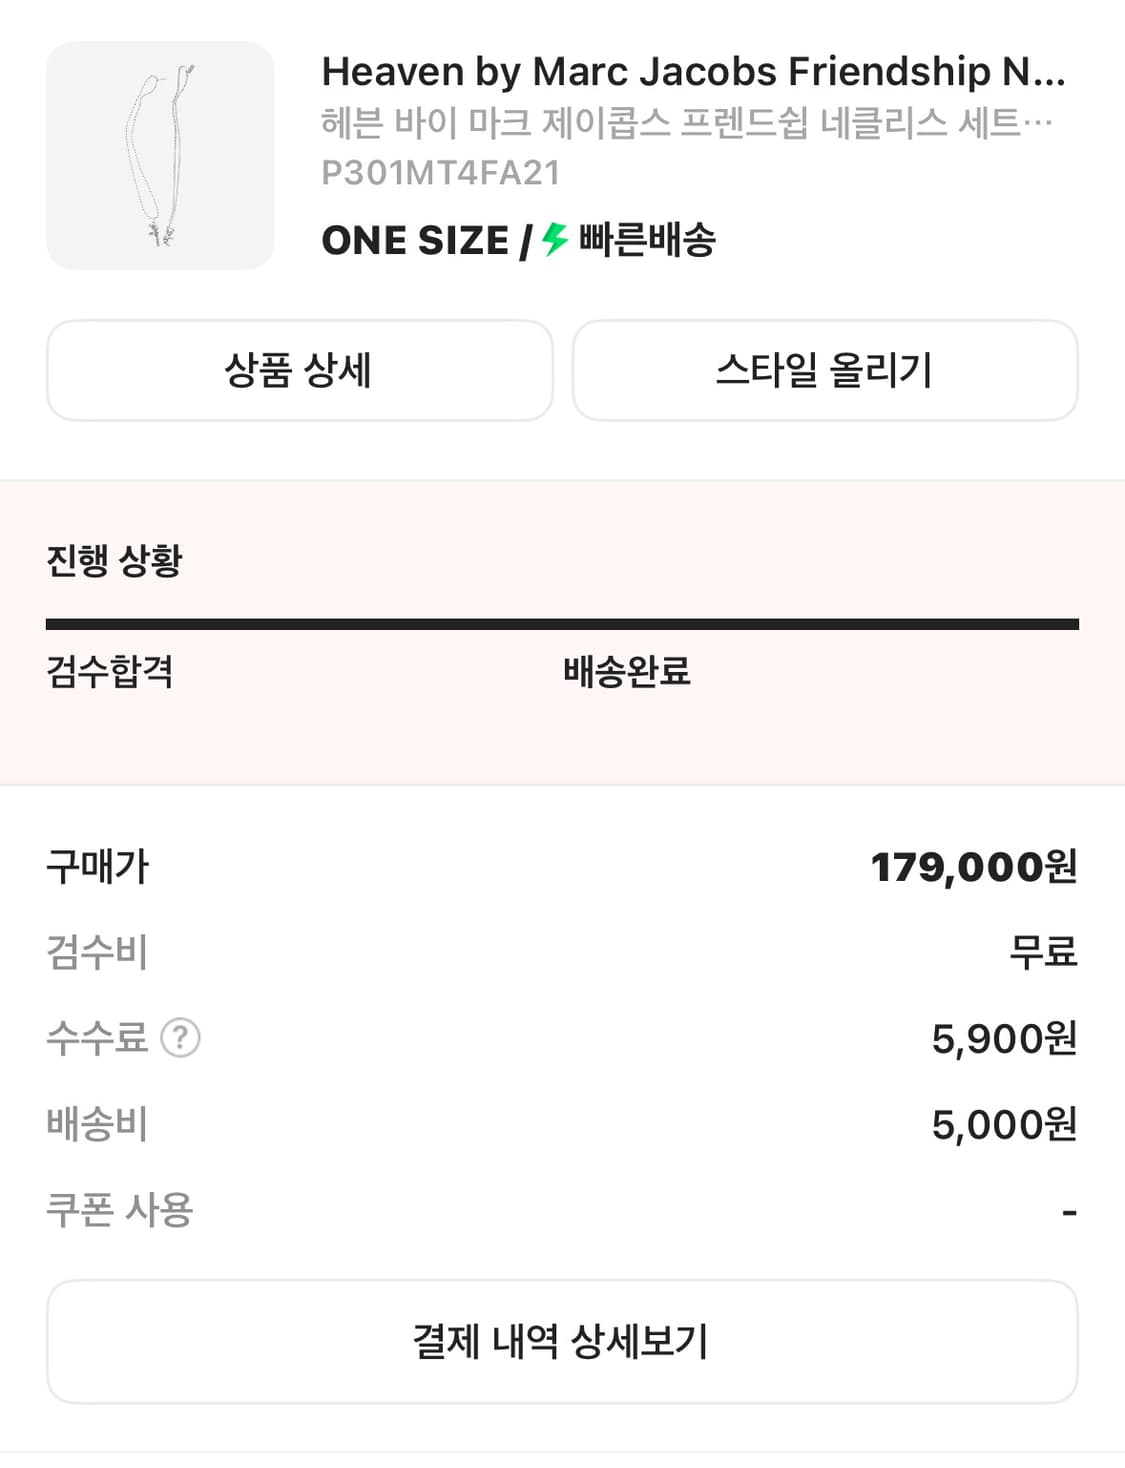This screenshot has height=1468, width=1125.
Task: Select the 배송완료 progress step
Action: click(x=627, y=671)
